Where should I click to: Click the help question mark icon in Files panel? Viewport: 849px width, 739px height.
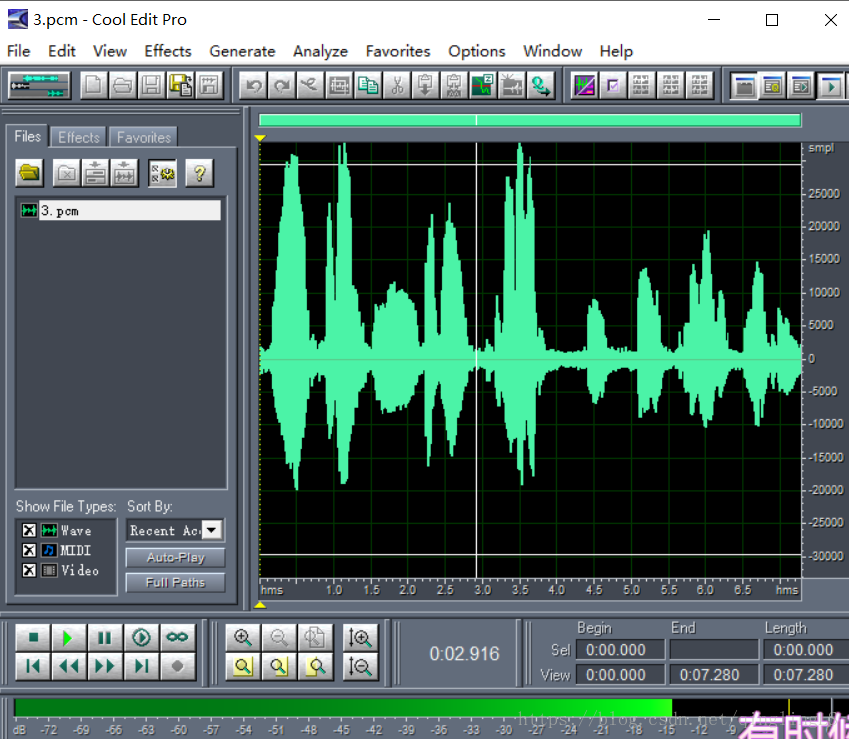[199, 172]
